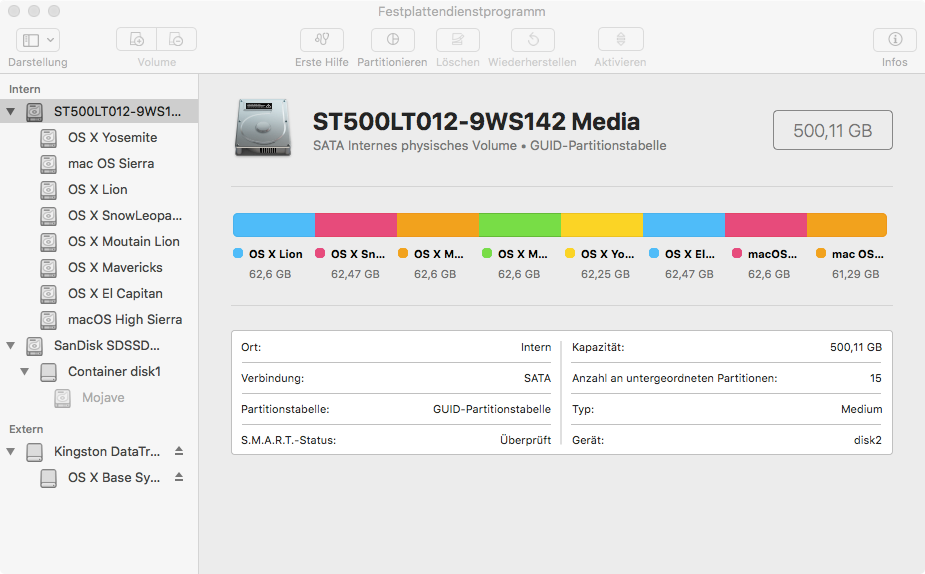The width and height of the screenshot is (925, 574).
Task: Click the OS X El... legend label
Action: [x=690, y=254]
